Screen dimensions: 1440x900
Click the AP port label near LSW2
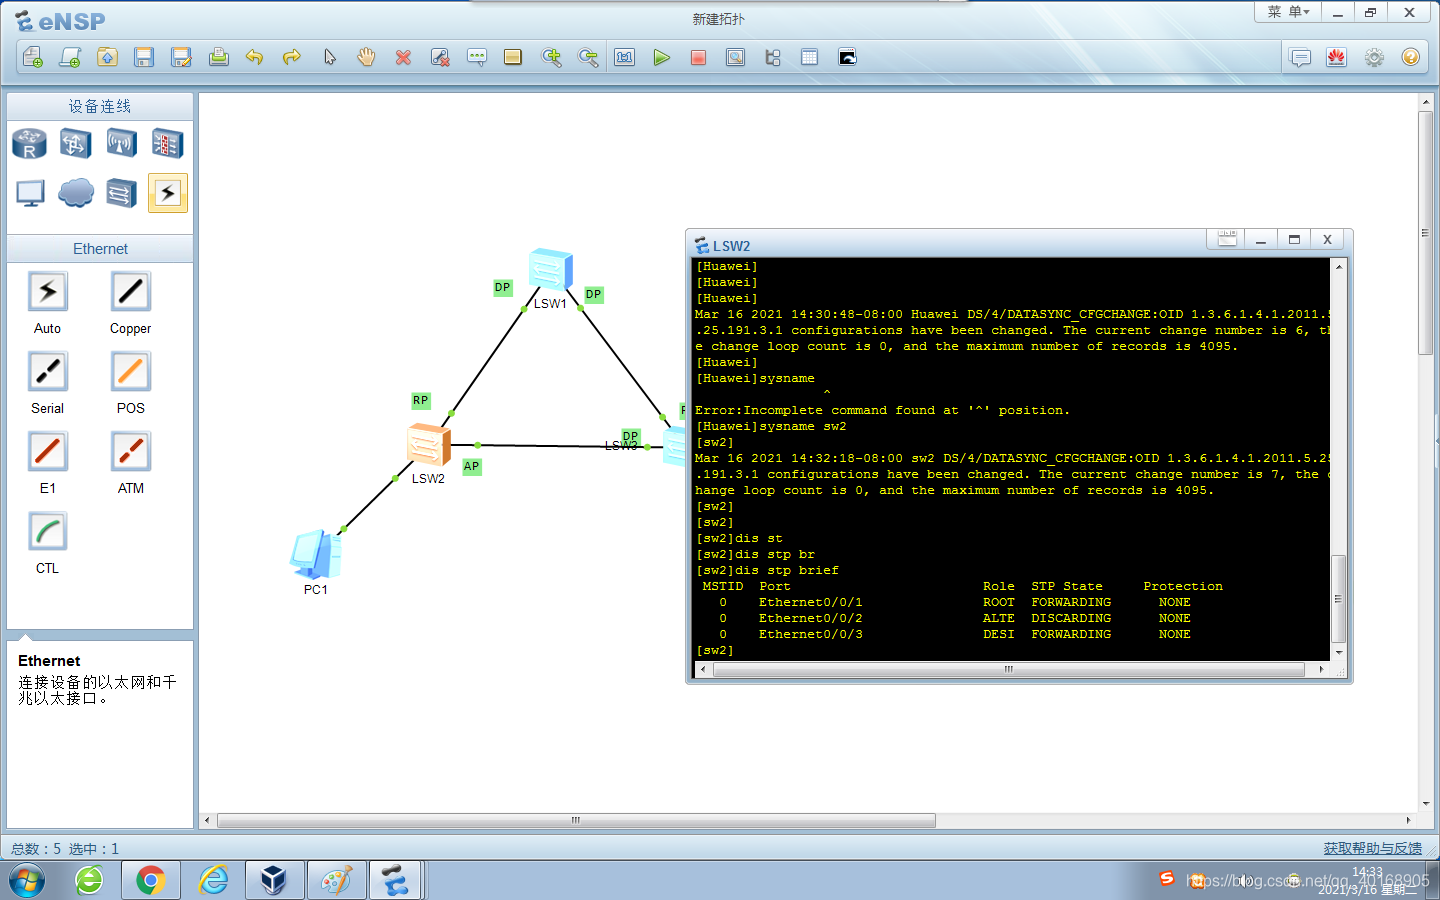[471, 466]
